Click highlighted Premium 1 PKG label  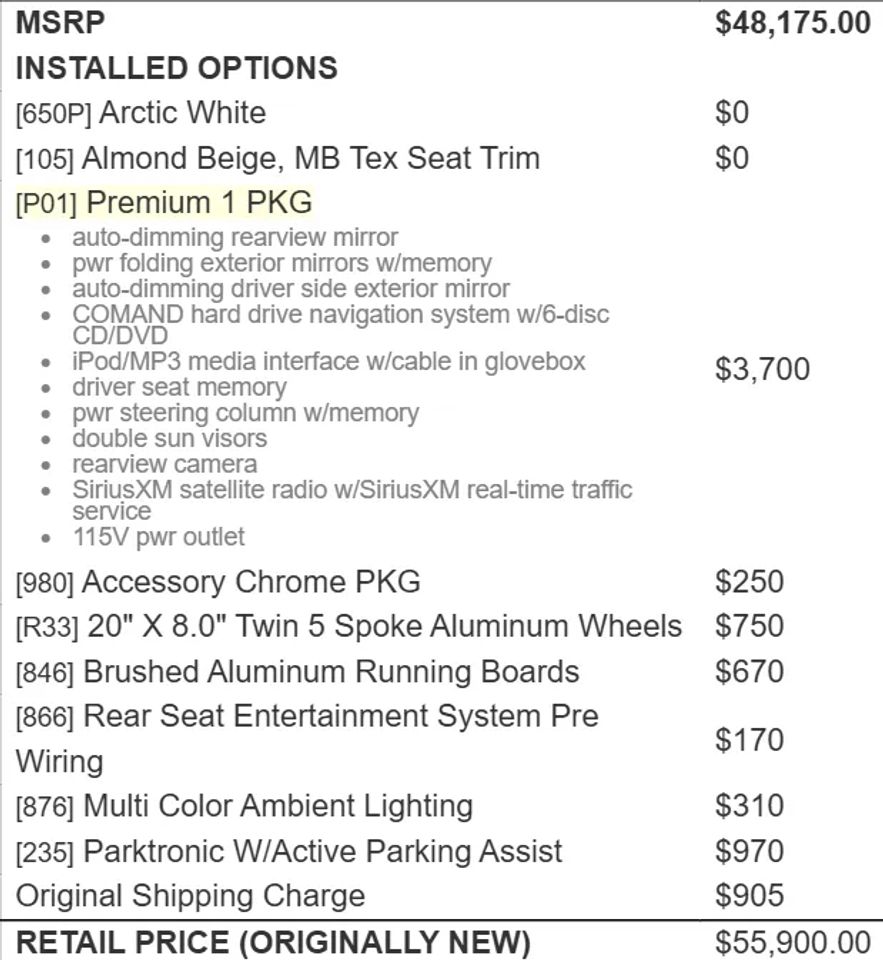tap(164, 203)
